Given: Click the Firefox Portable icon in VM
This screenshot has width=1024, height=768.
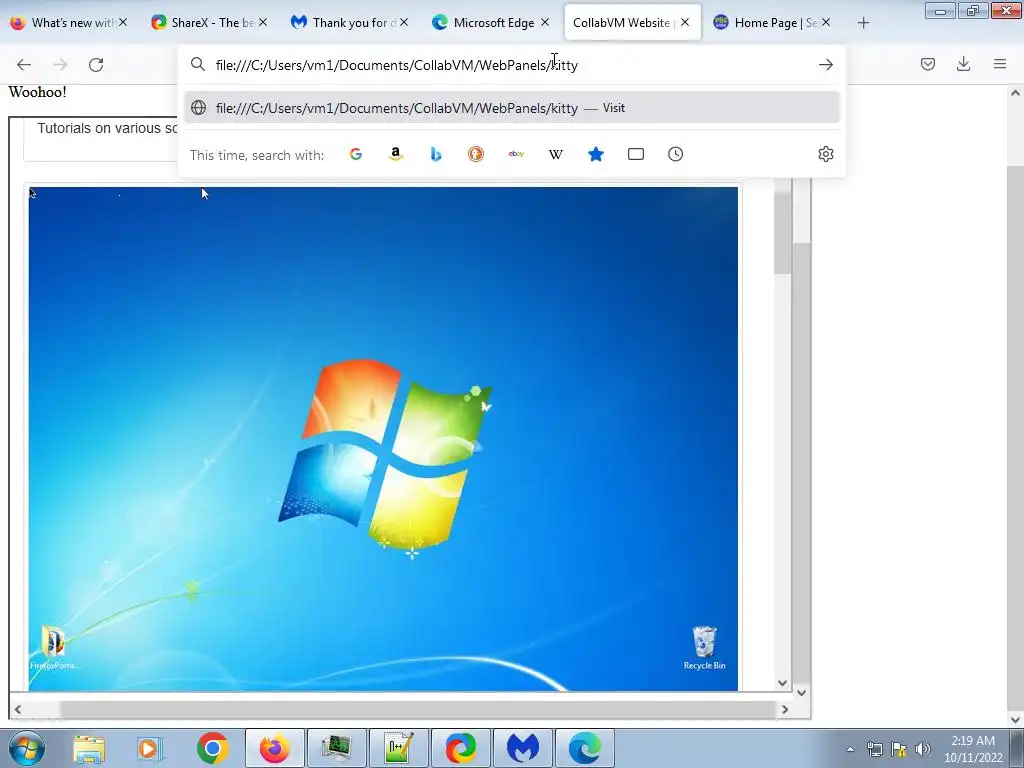Looking at the screenshot, I should [x=54, y=647].
